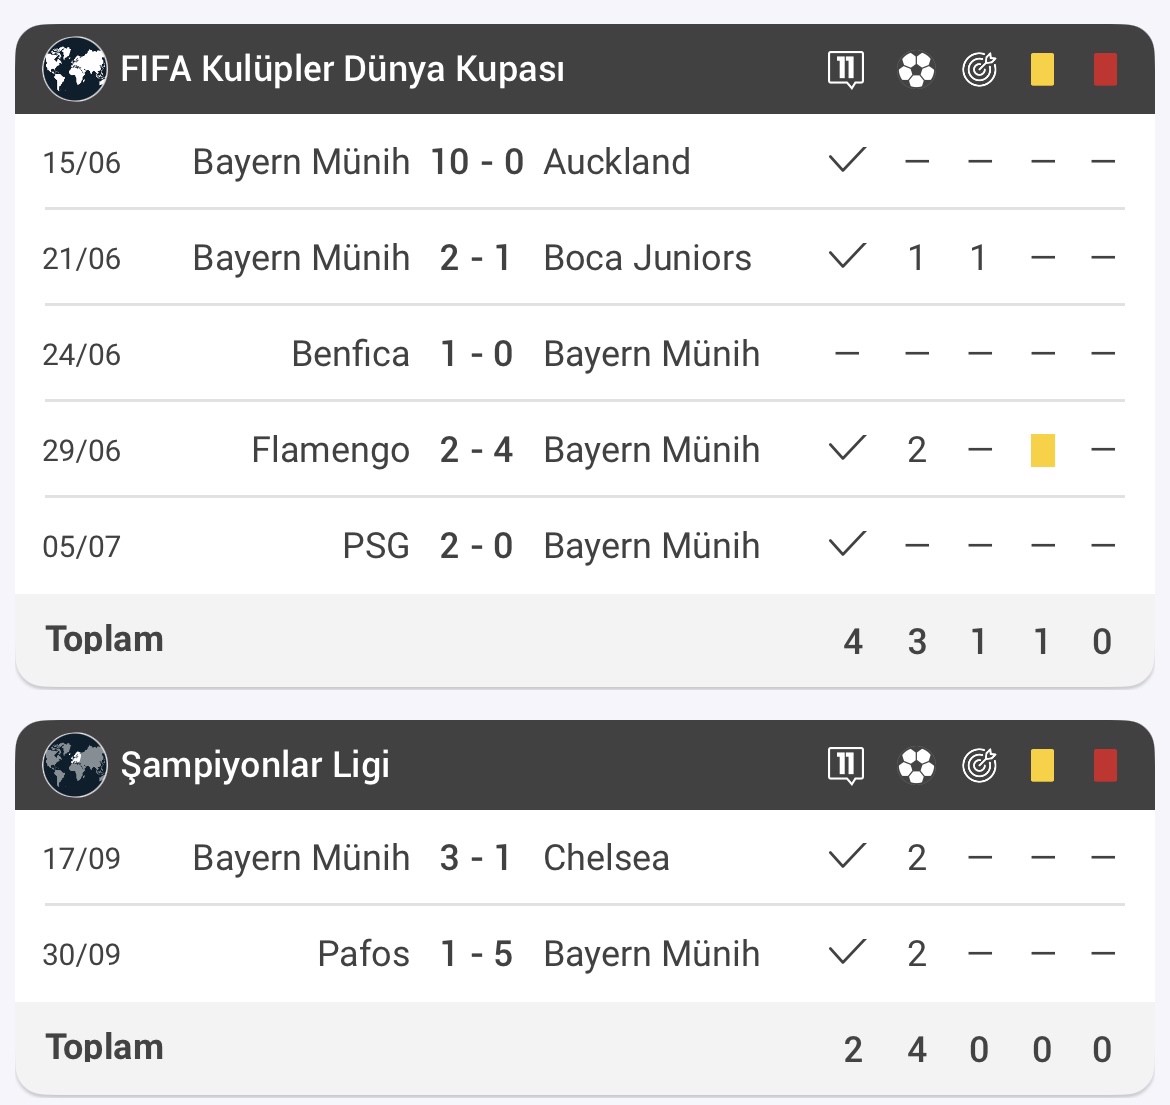Click the assists target icon in the FIFA header
The width and height of the screenshot is (1170, 1105).
[979, 69]
